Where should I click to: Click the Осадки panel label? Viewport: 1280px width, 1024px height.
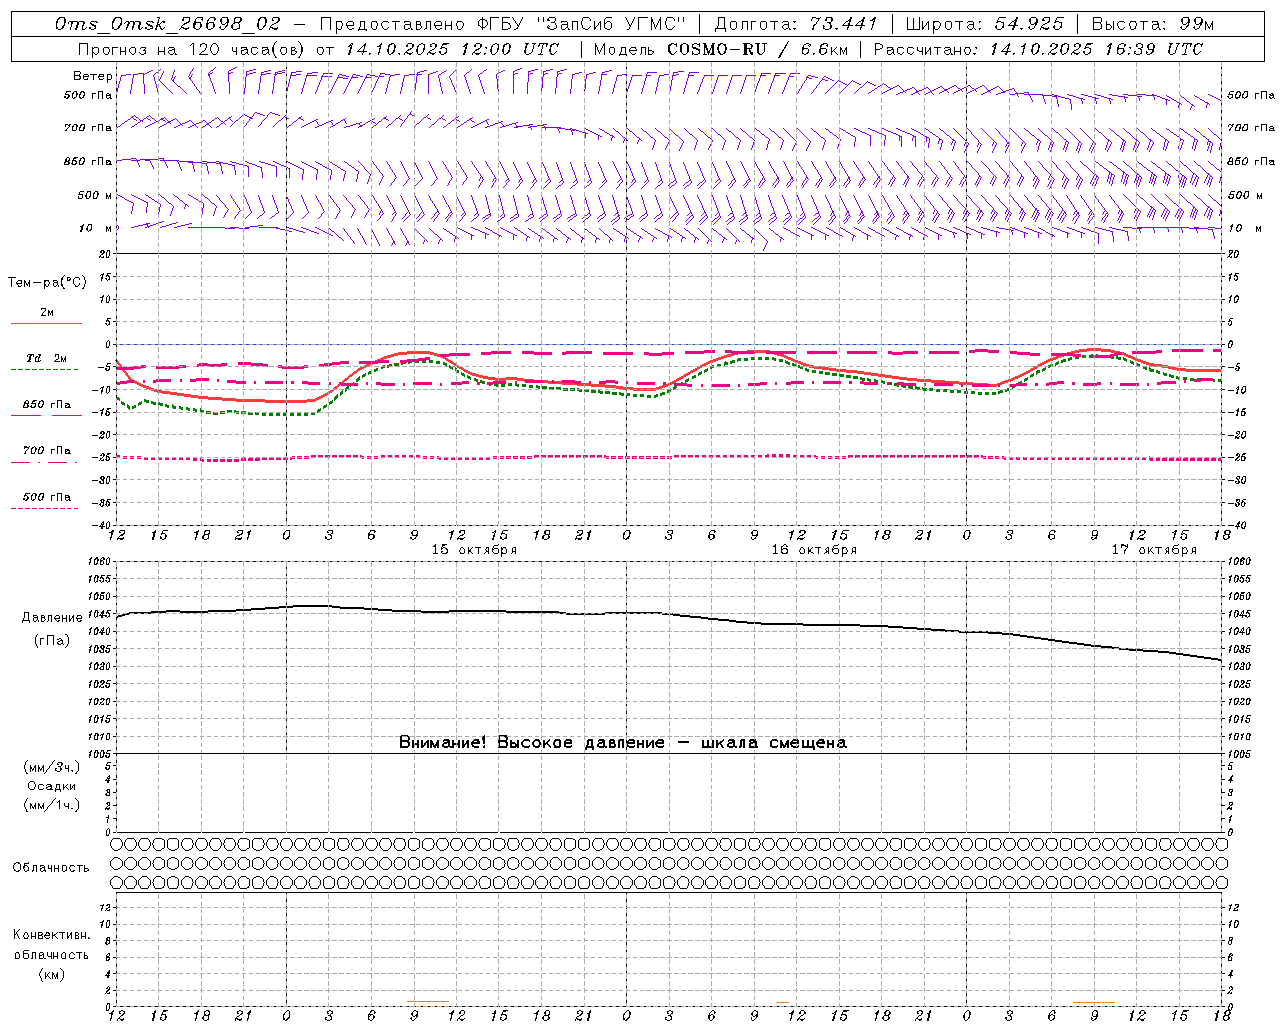click(52, 786)
